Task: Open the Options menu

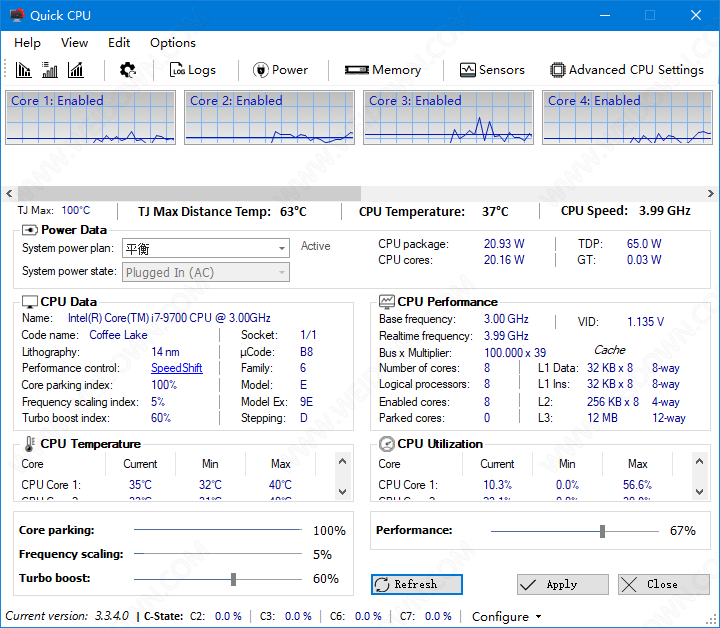Action: pyautogui.click(x=173, y=43)
